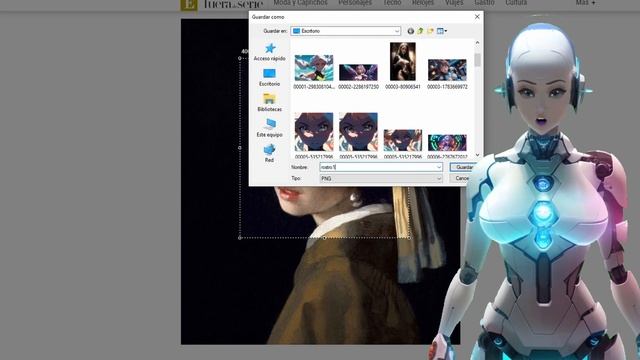640x360 pixels.
Task: Open Viajes menu on the website
Action: [454, 2]
